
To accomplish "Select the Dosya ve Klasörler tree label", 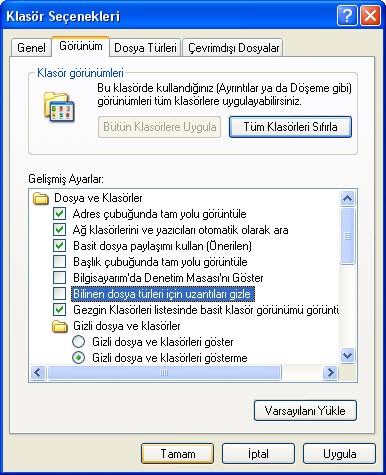I will click(98, 198).
